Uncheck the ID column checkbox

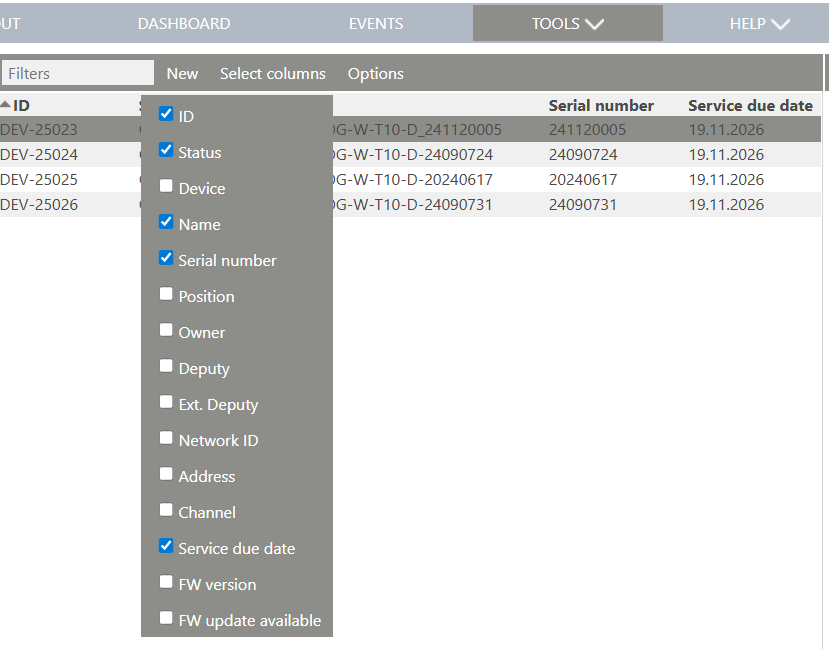tap(166, 113)
